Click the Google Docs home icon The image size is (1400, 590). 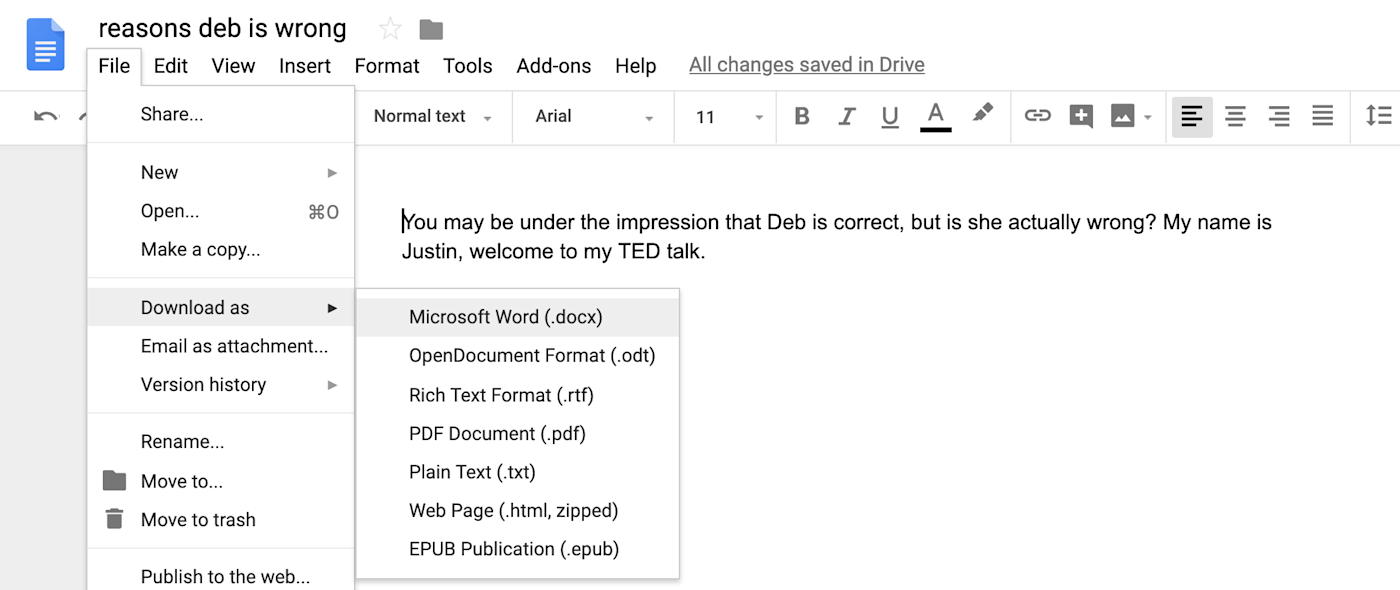point(46,46)
